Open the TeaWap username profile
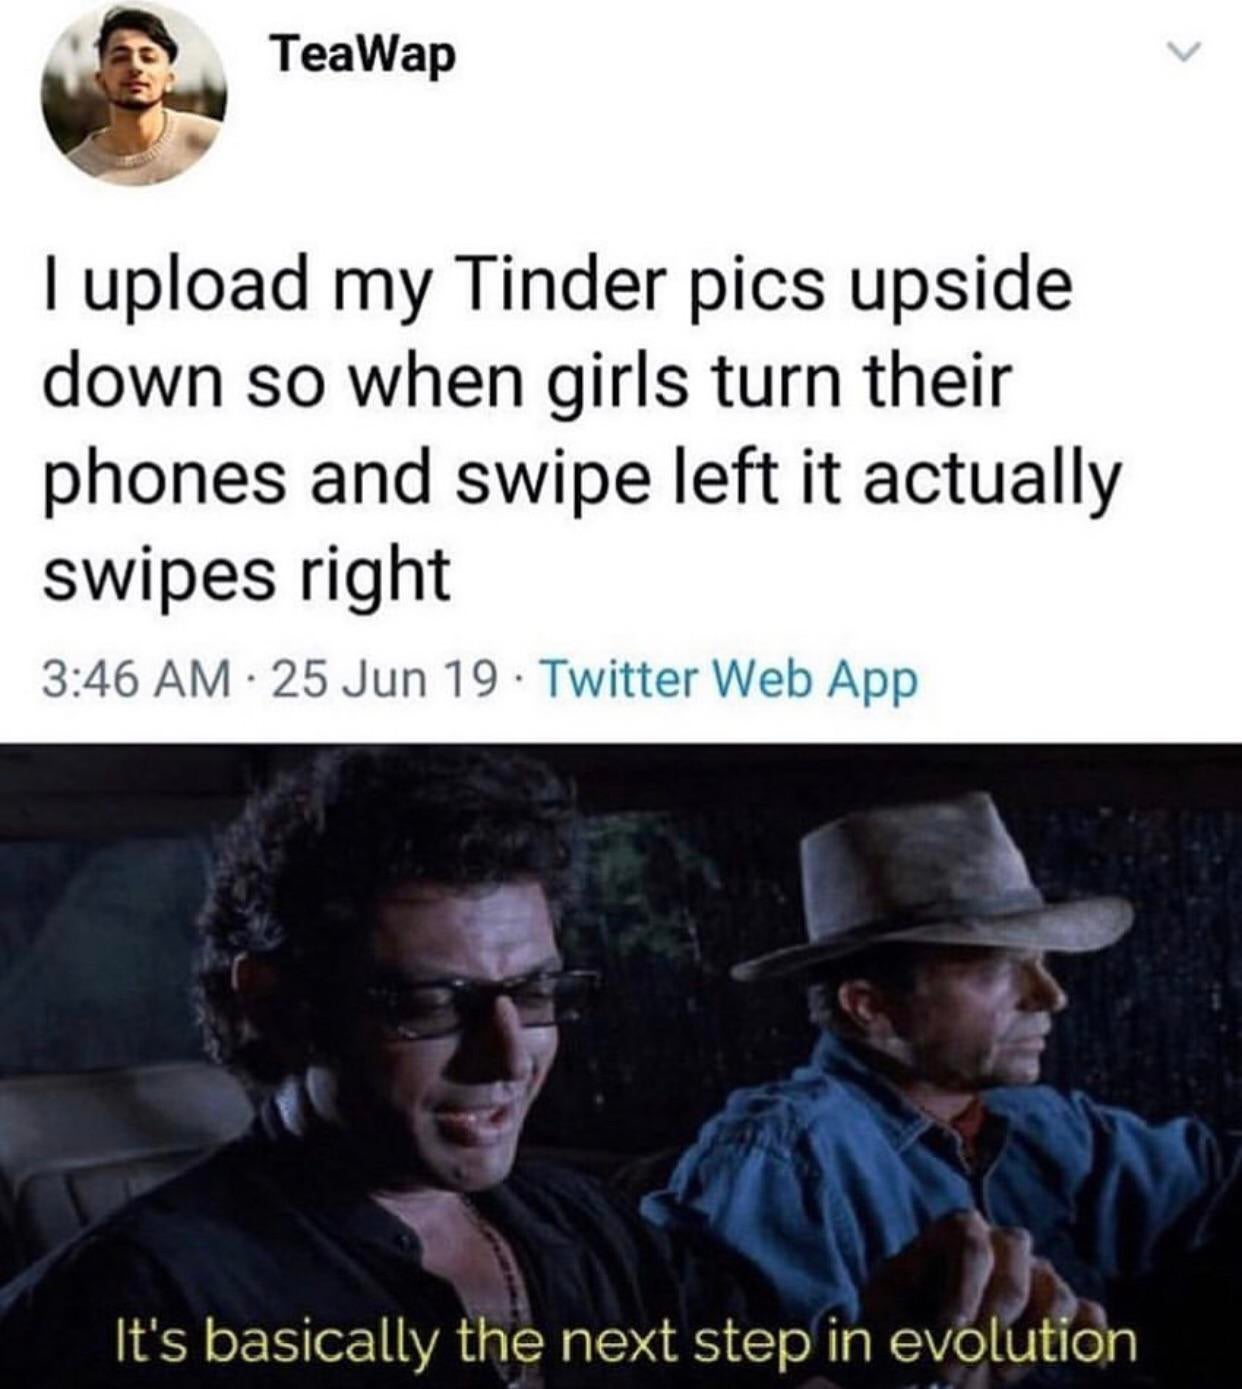The width and height of the screenshot is (1242, 1389). 364,57
